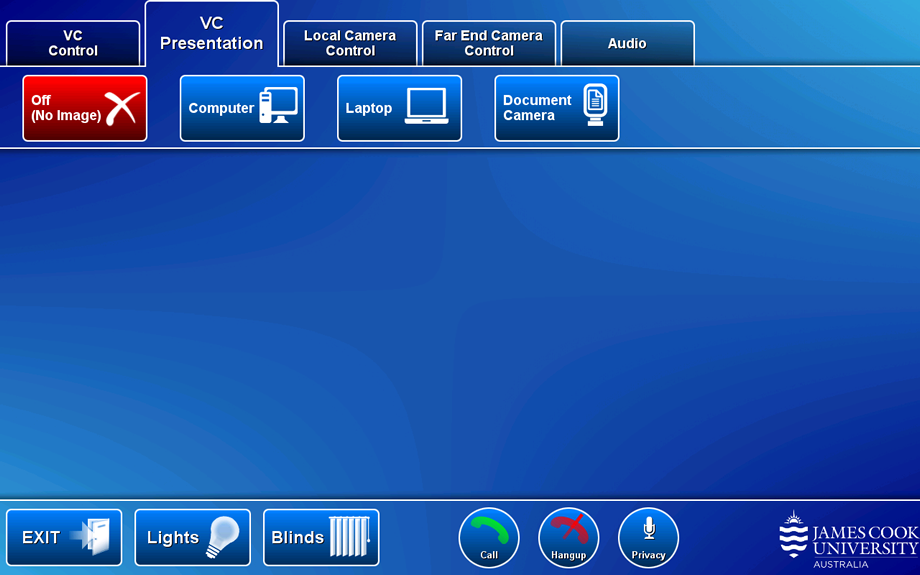Start a call with the green Call icon
This screenshot has height=575, width=920.
[x=489, y=538]
